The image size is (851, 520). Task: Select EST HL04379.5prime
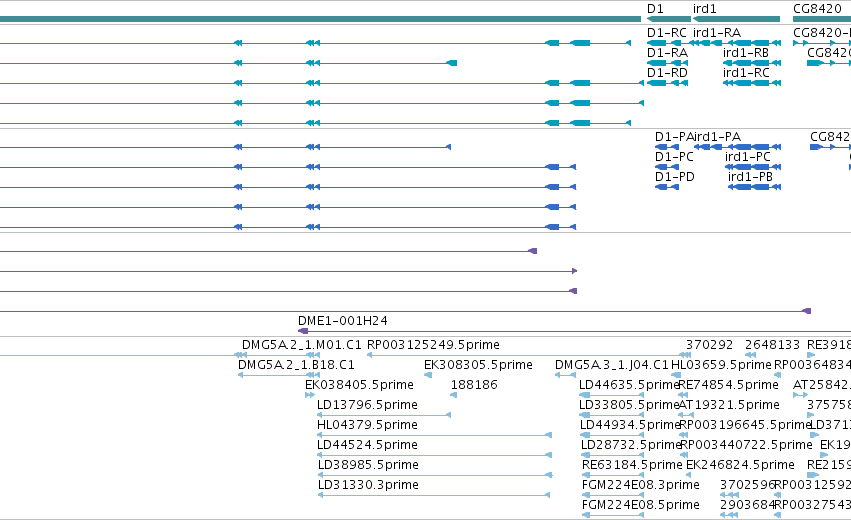pos(367,425)
